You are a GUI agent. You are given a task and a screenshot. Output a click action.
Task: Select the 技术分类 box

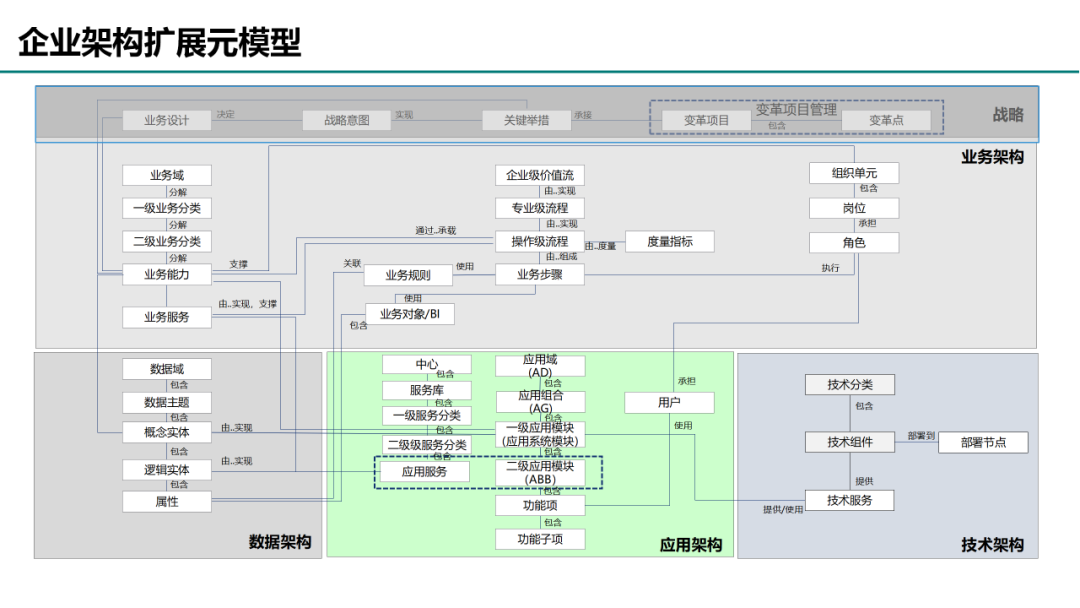pos(850,384)
